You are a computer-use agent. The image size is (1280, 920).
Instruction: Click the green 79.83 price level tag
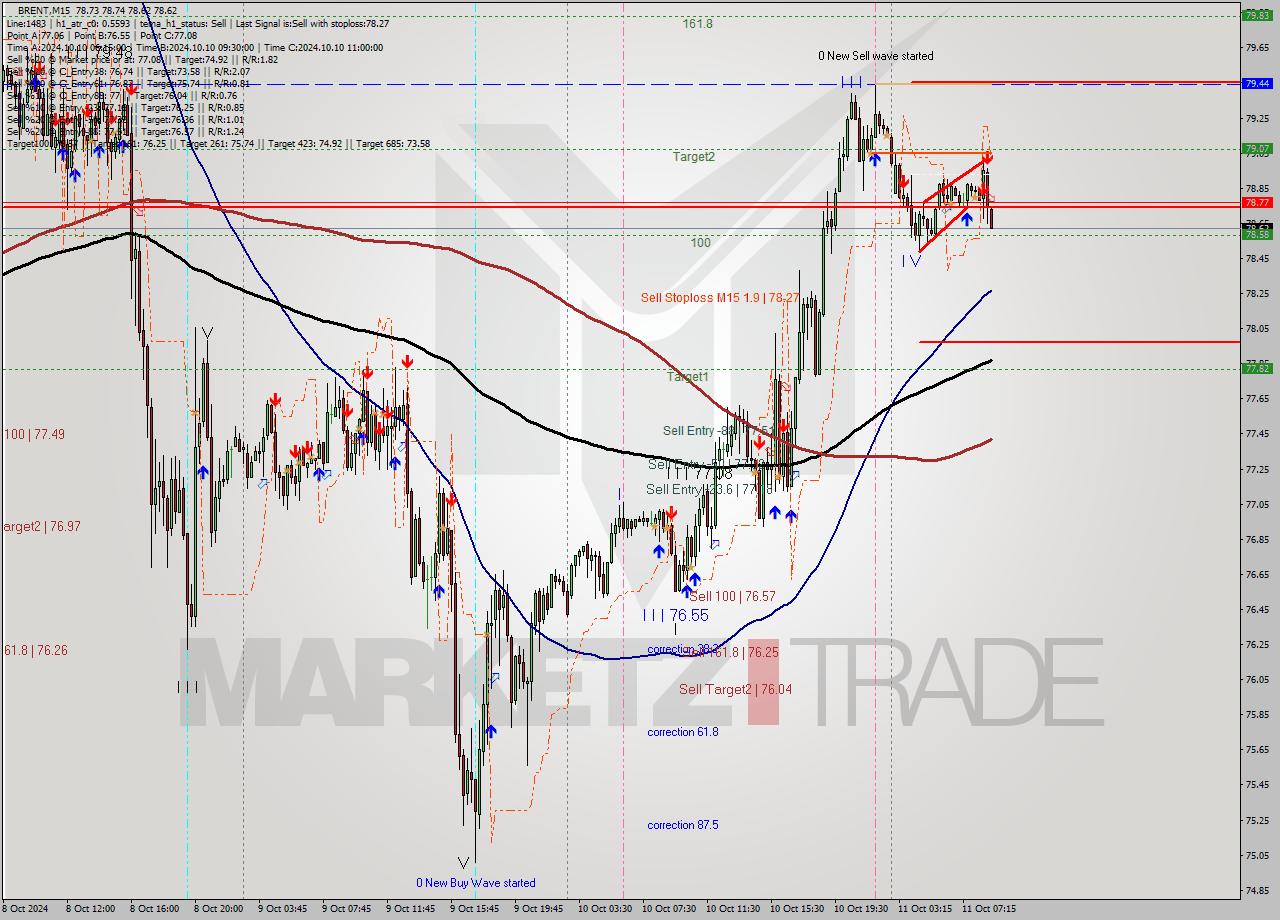point(1255,15)
